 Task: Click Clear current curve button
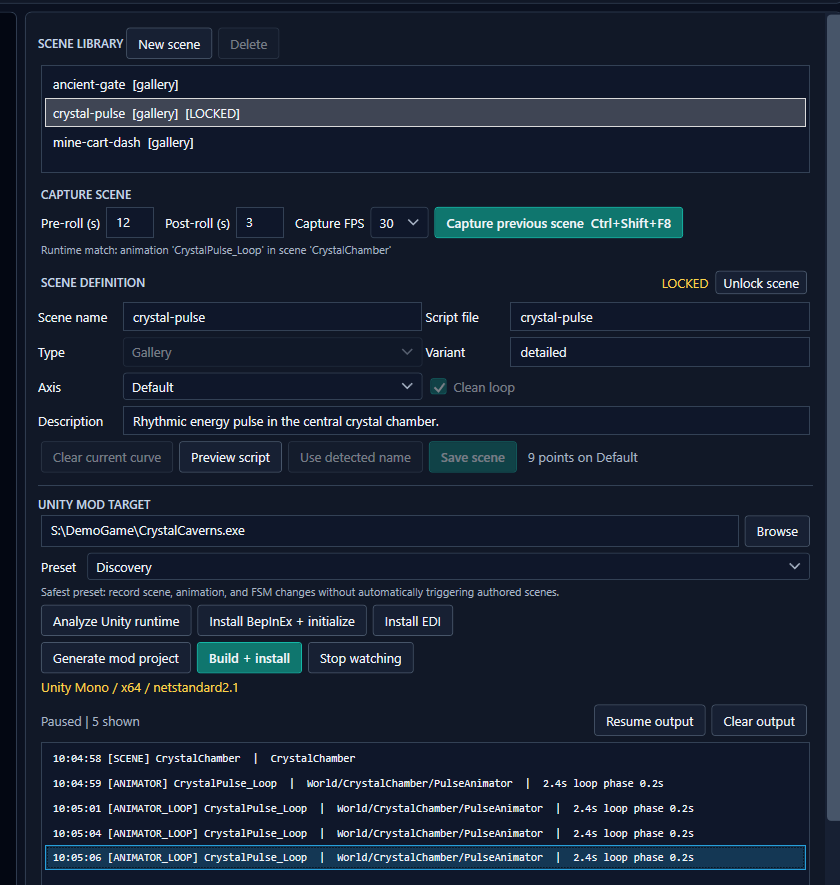click(107, 457)
